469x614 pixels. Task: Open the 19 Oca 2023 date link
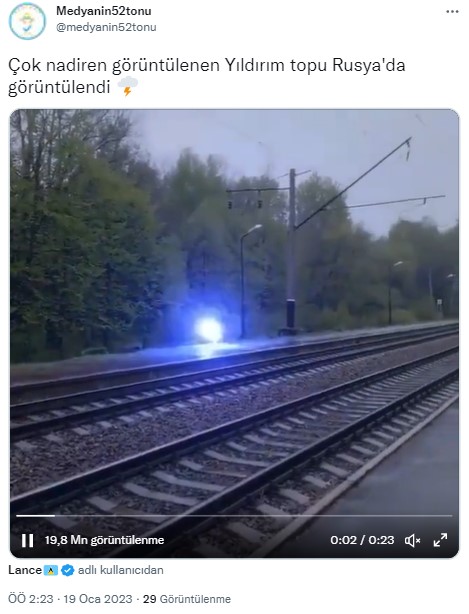click(98, 599)
